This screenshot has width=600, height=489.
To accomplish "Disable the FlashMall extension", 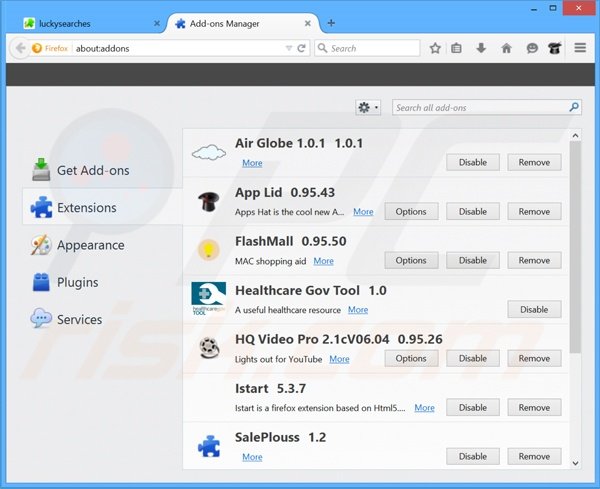I will point(473,260).
